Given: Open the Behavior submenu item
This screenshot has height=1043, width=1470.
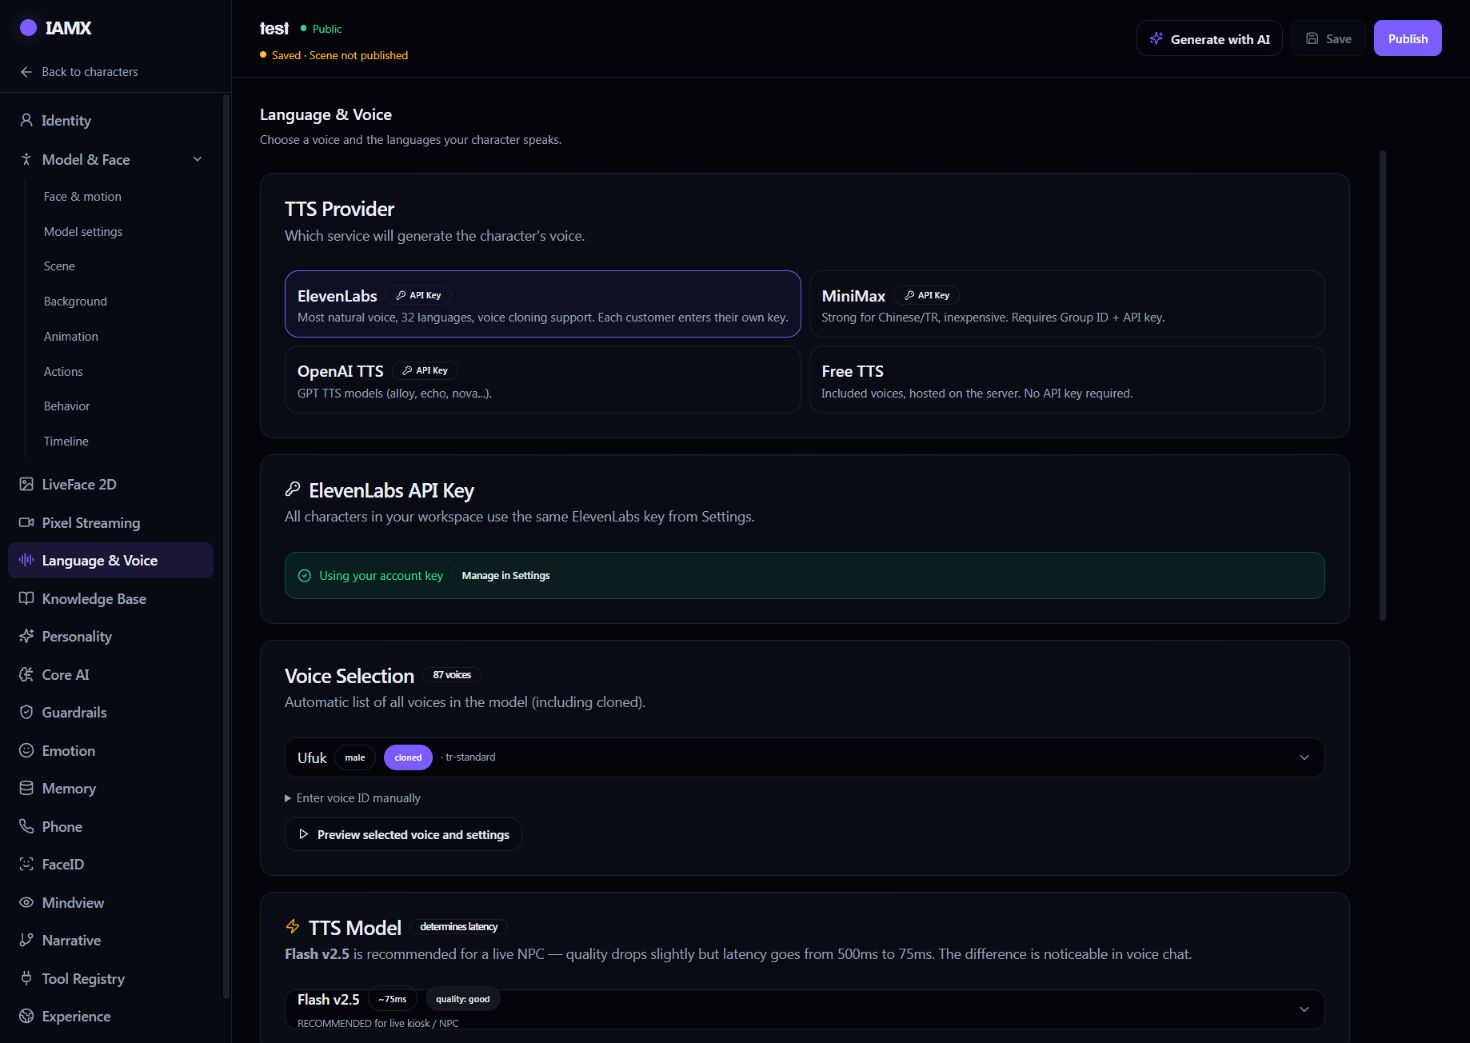Looking at the screenshot, I should coord(67,407).
